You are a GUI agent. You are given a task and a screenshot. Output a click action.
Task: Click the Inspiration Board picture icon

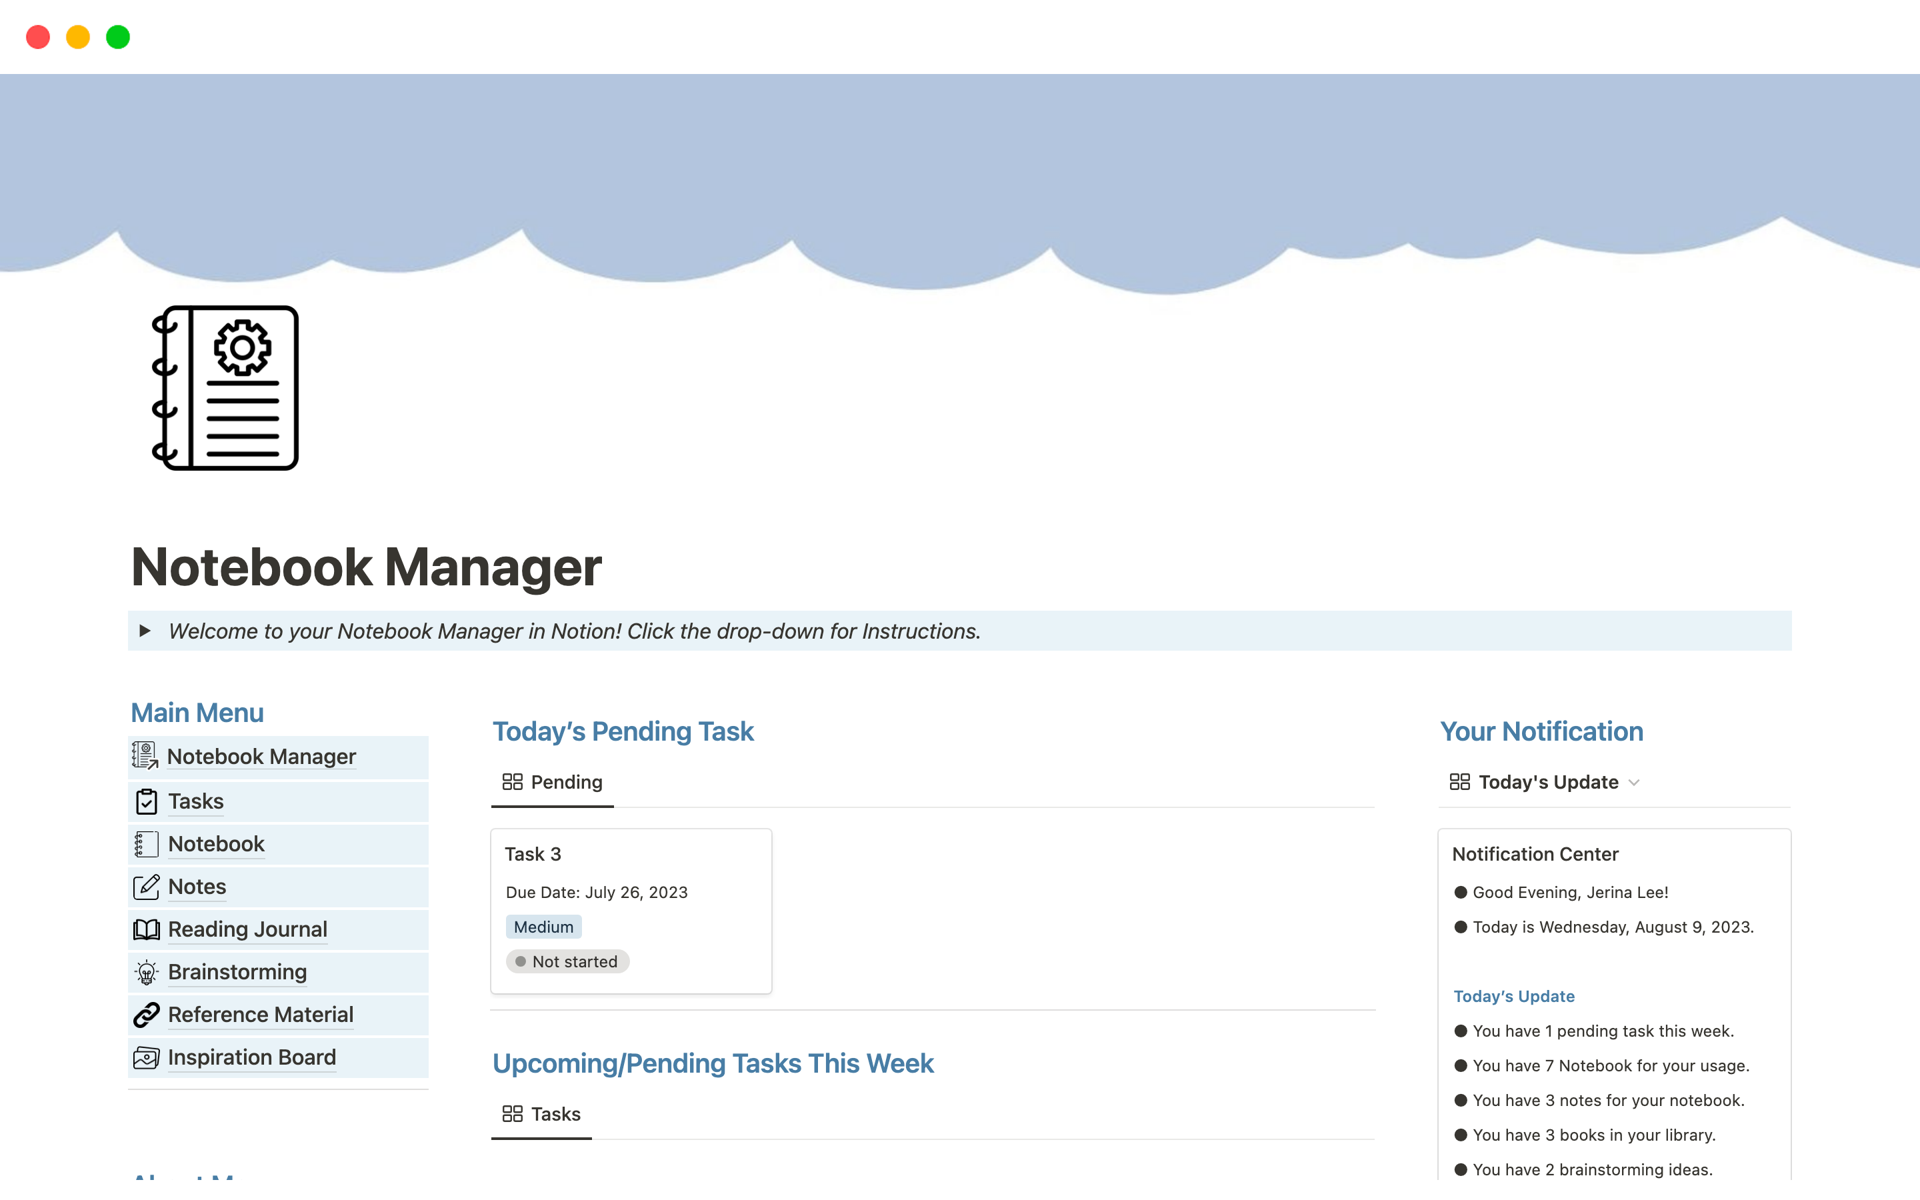[x=146, y=1057]
